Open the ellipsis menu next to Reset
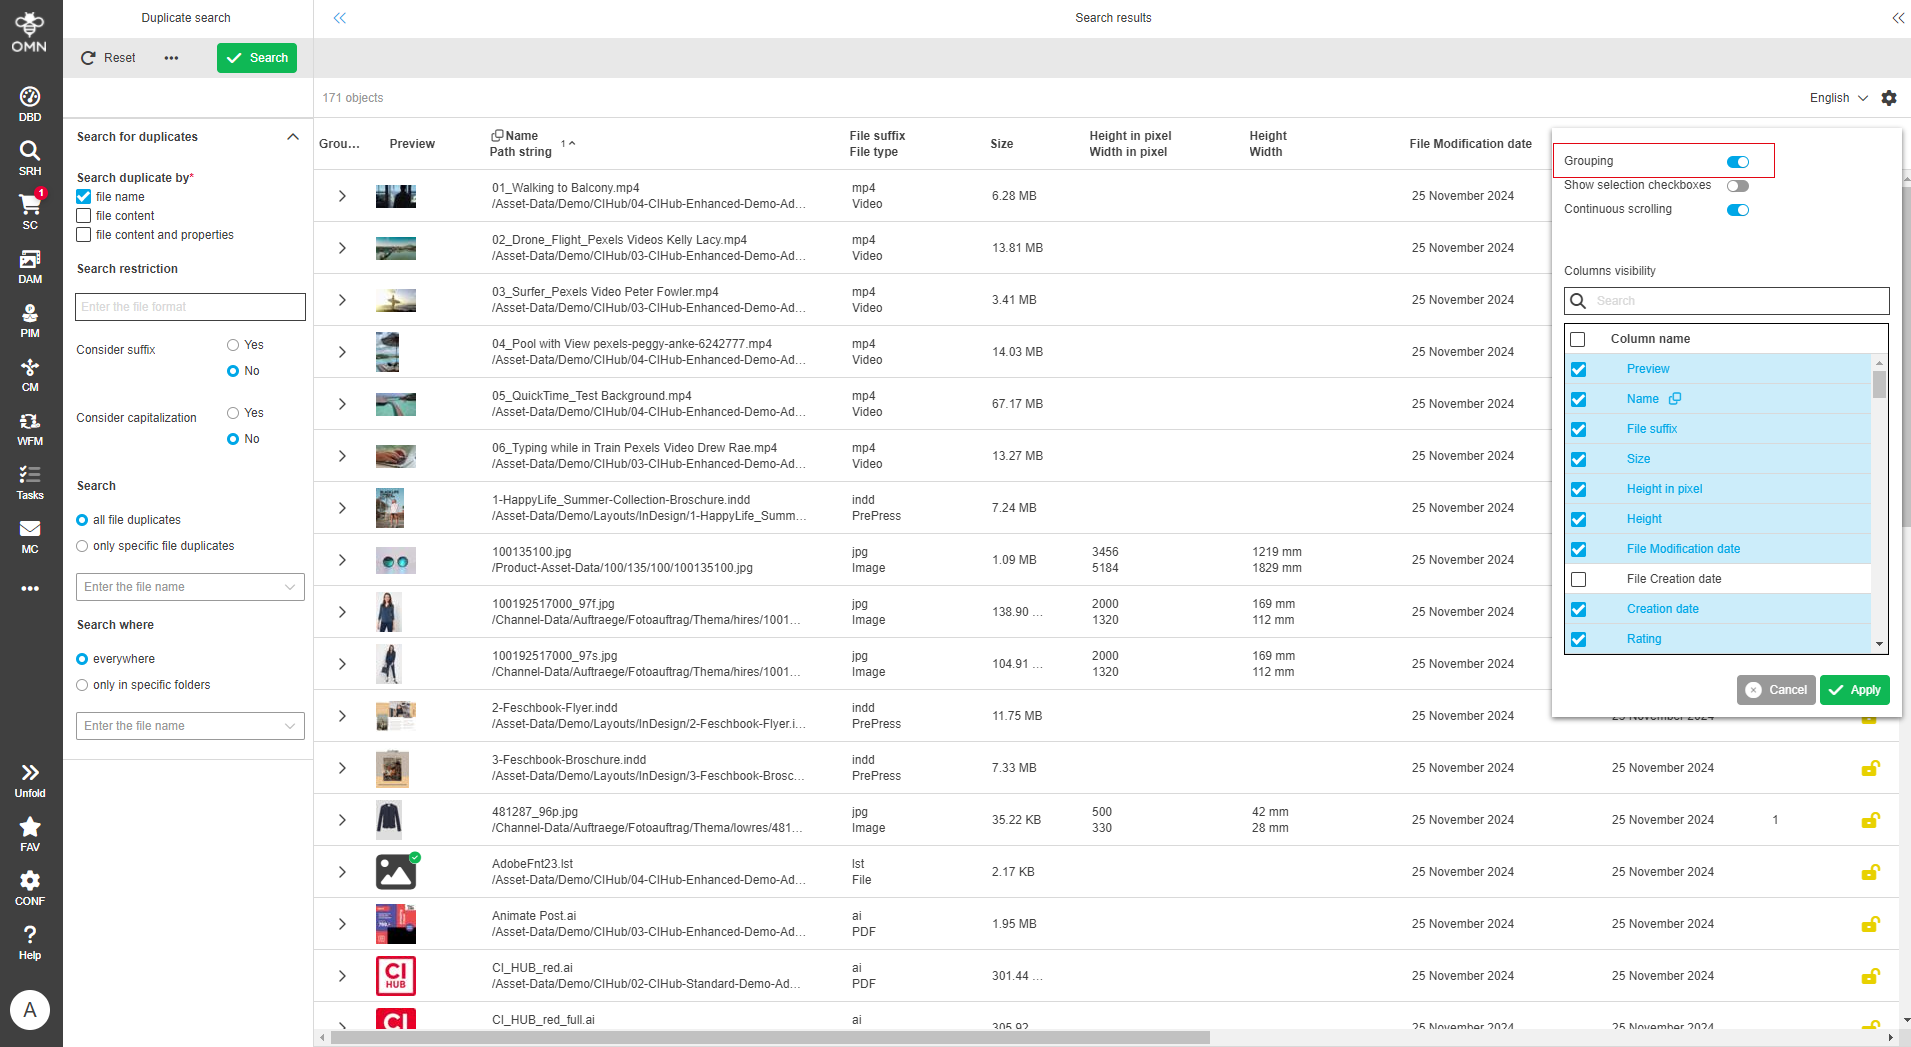Image resolution: width=1911 pixels, height=1047 pixels. coord(171,58)
